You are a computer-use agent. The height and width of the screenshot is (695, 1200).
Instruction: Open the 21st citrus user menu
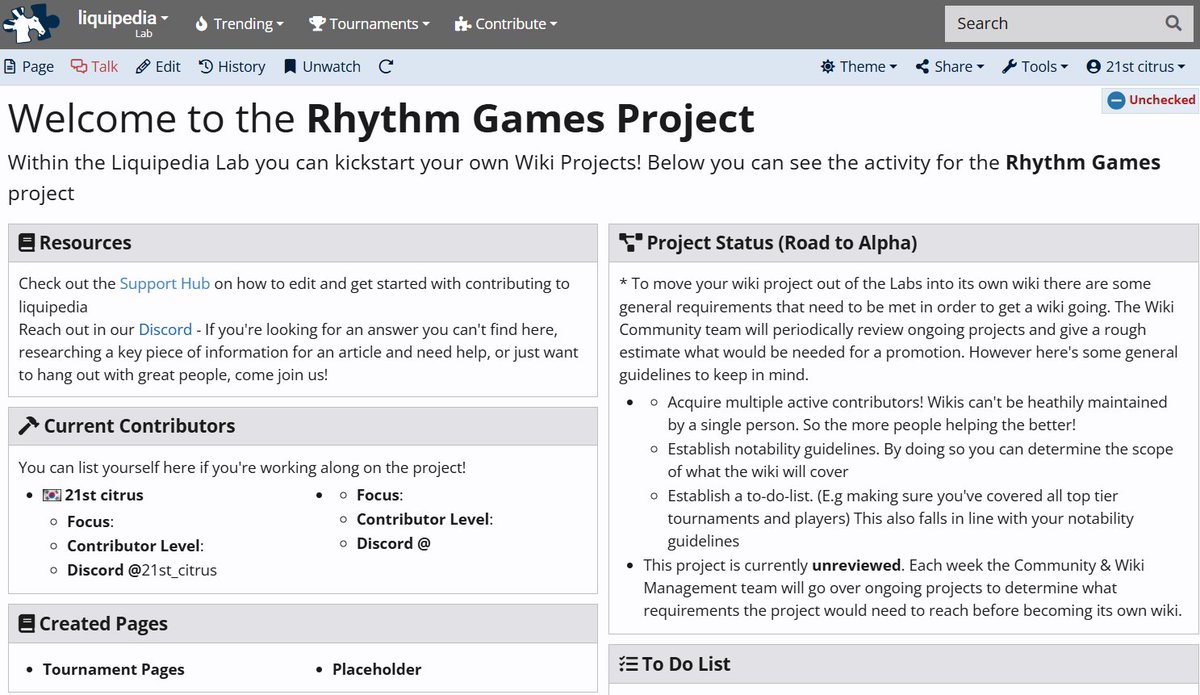point(1136,66)
